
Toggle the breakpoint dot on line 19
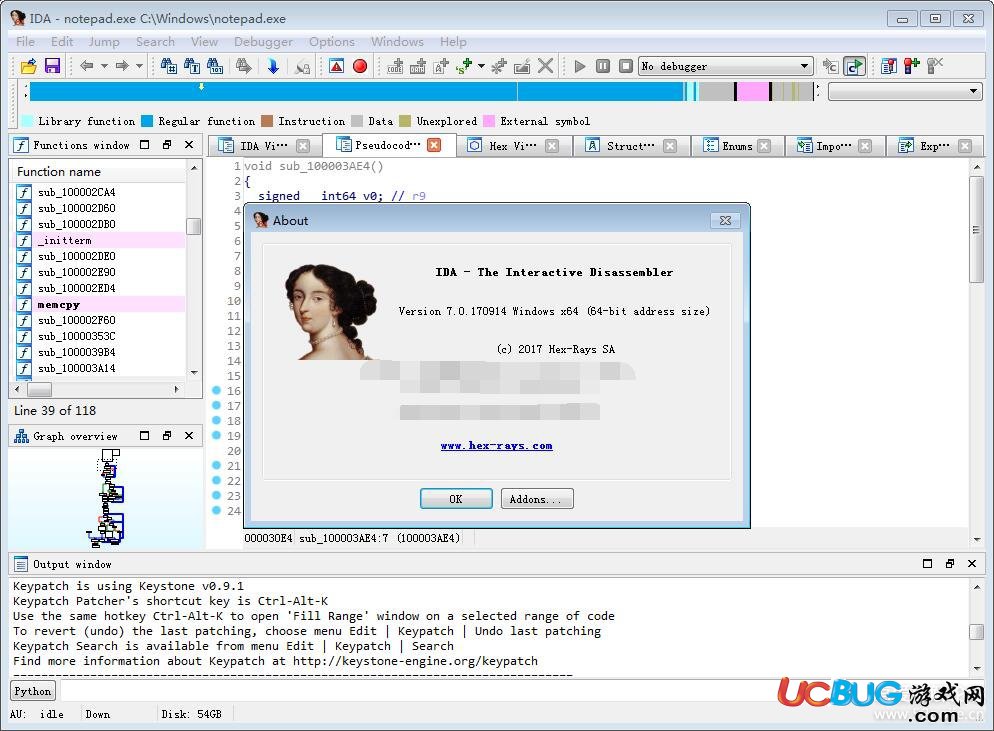point(216,435)
